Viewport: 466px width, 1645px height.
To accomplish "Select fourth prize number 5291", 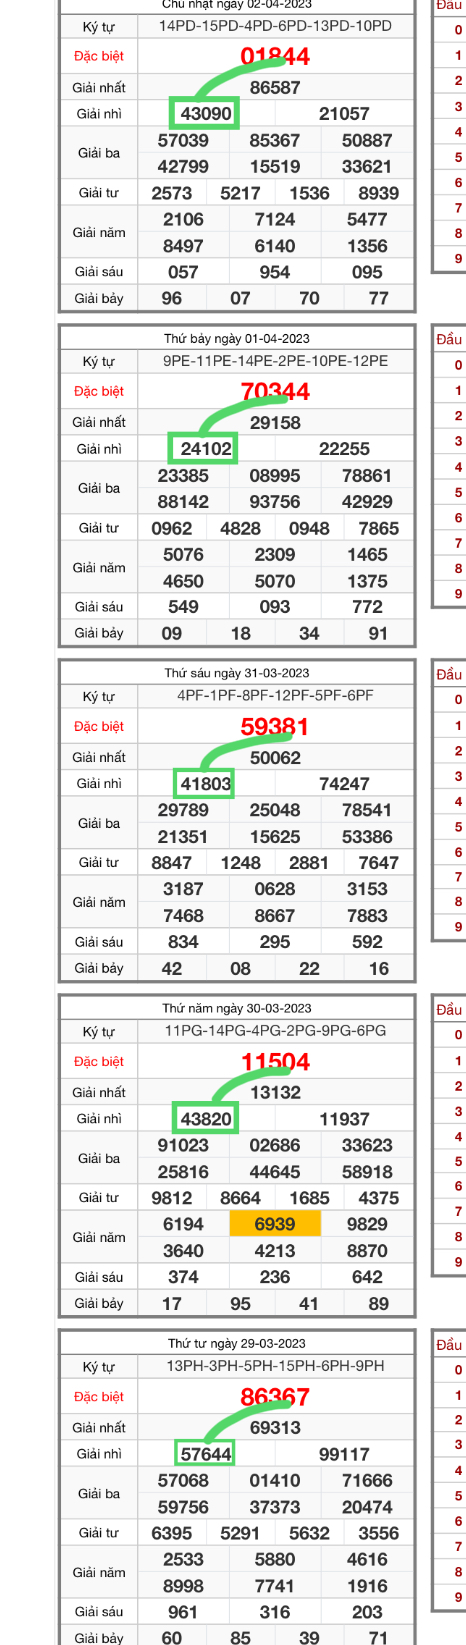I will click(241, 1533).
